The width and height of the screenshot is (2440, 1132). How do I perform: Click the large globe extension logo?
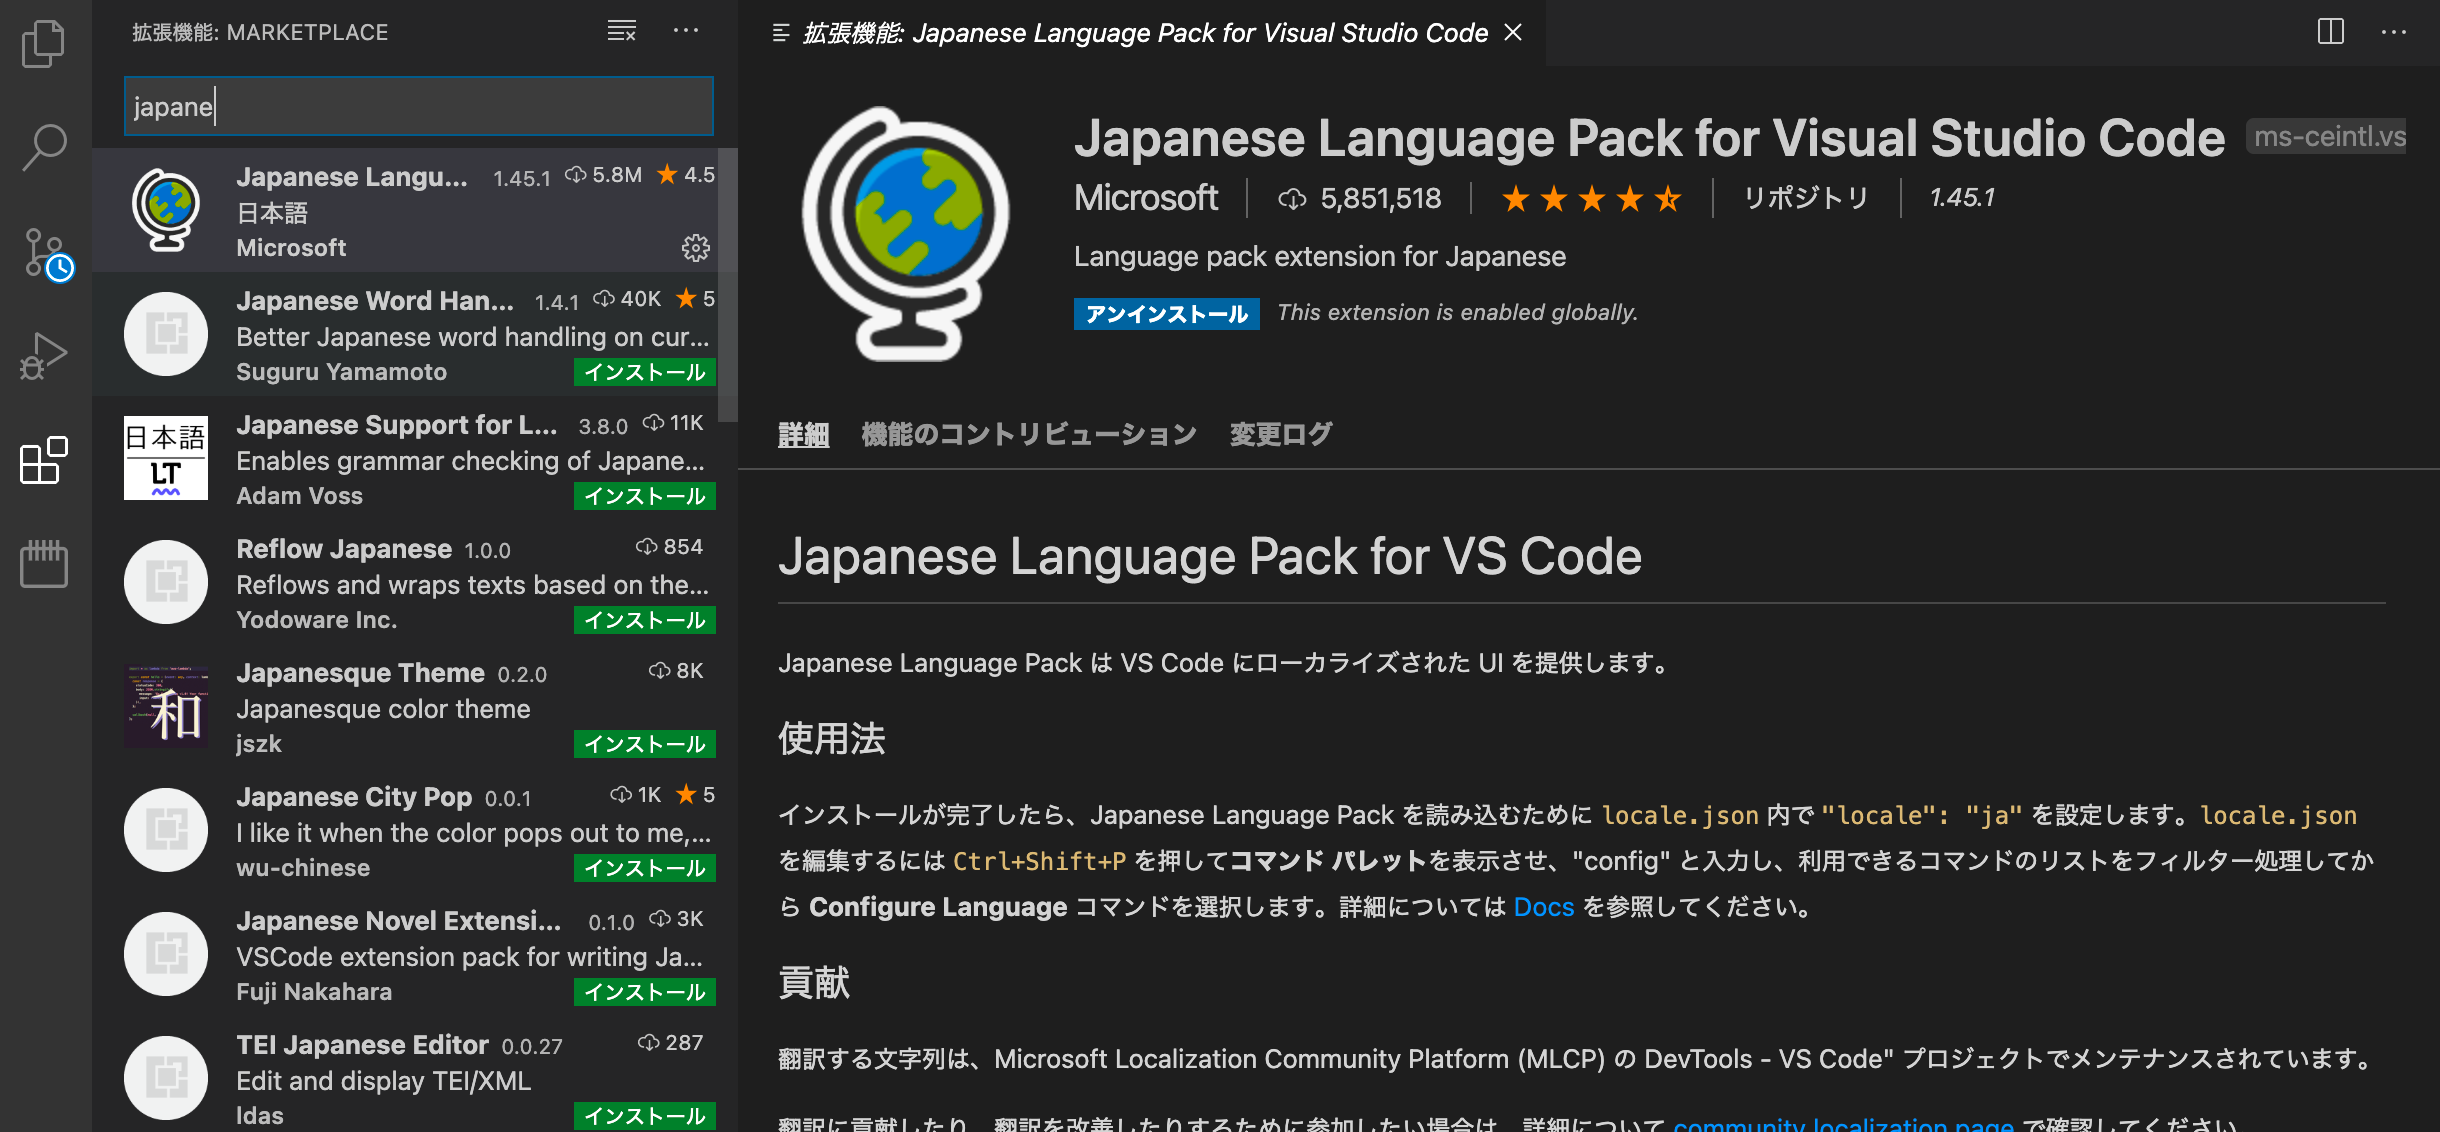[x=906, y=234]
